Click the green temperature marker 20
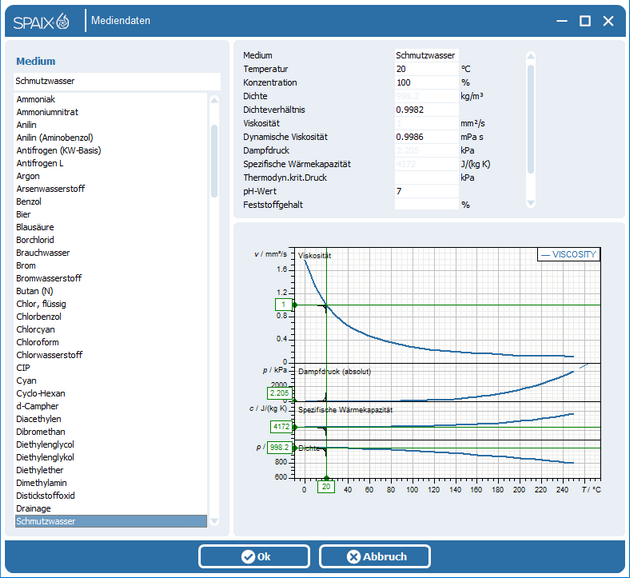Screen dimensions: 630x578 [x=326, y=487]
